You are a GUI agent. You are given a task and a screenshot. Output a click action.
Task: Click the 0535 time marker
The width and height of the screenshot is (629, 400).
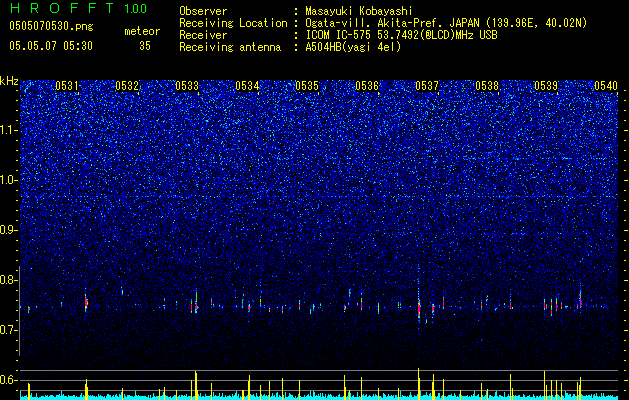coord(307,85)
